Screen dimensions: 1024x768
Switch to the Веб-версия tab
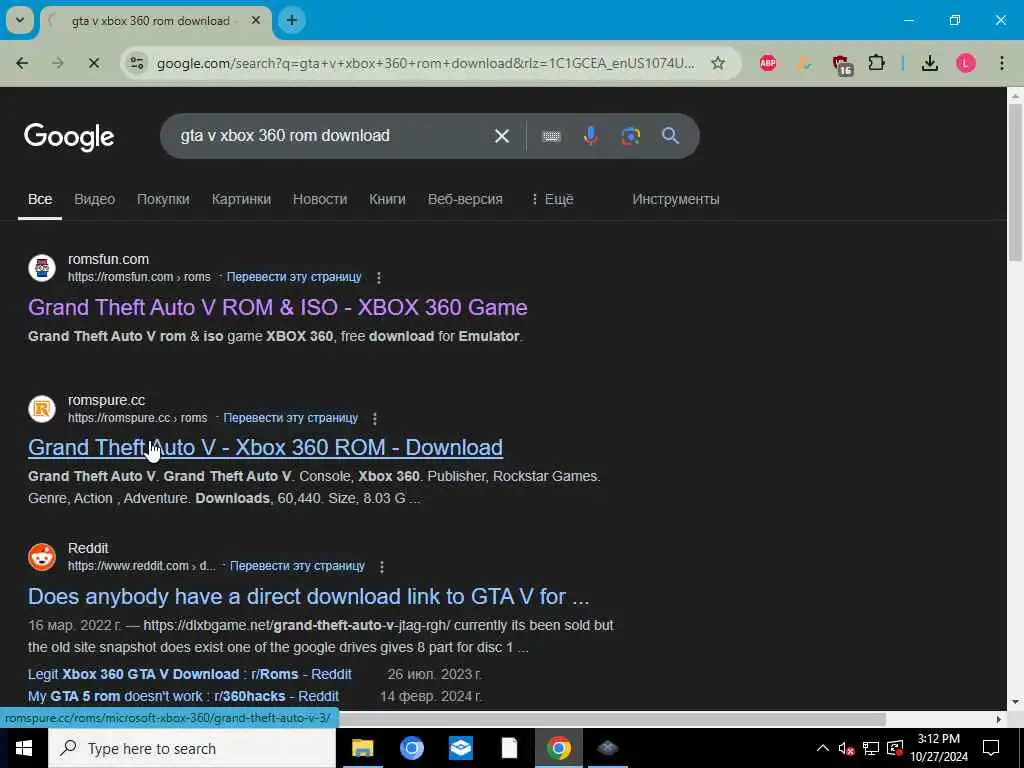465,199
